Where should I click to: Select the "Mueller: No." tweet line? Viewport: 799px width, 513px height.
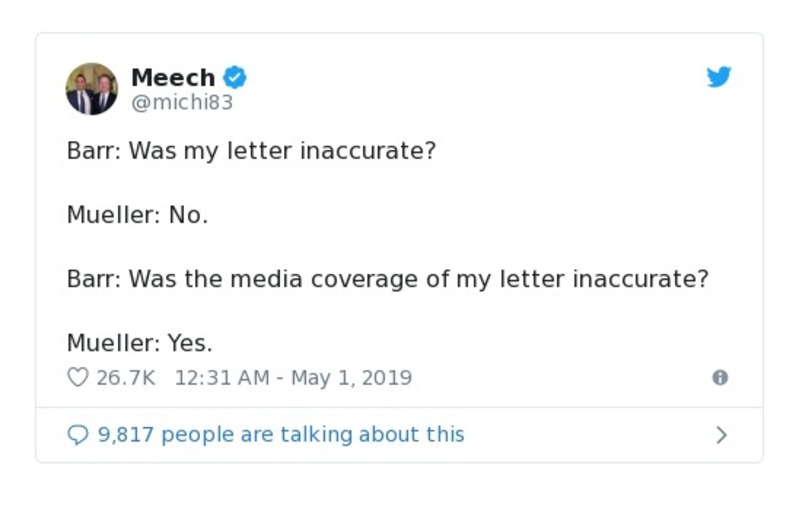pos(137,215)
